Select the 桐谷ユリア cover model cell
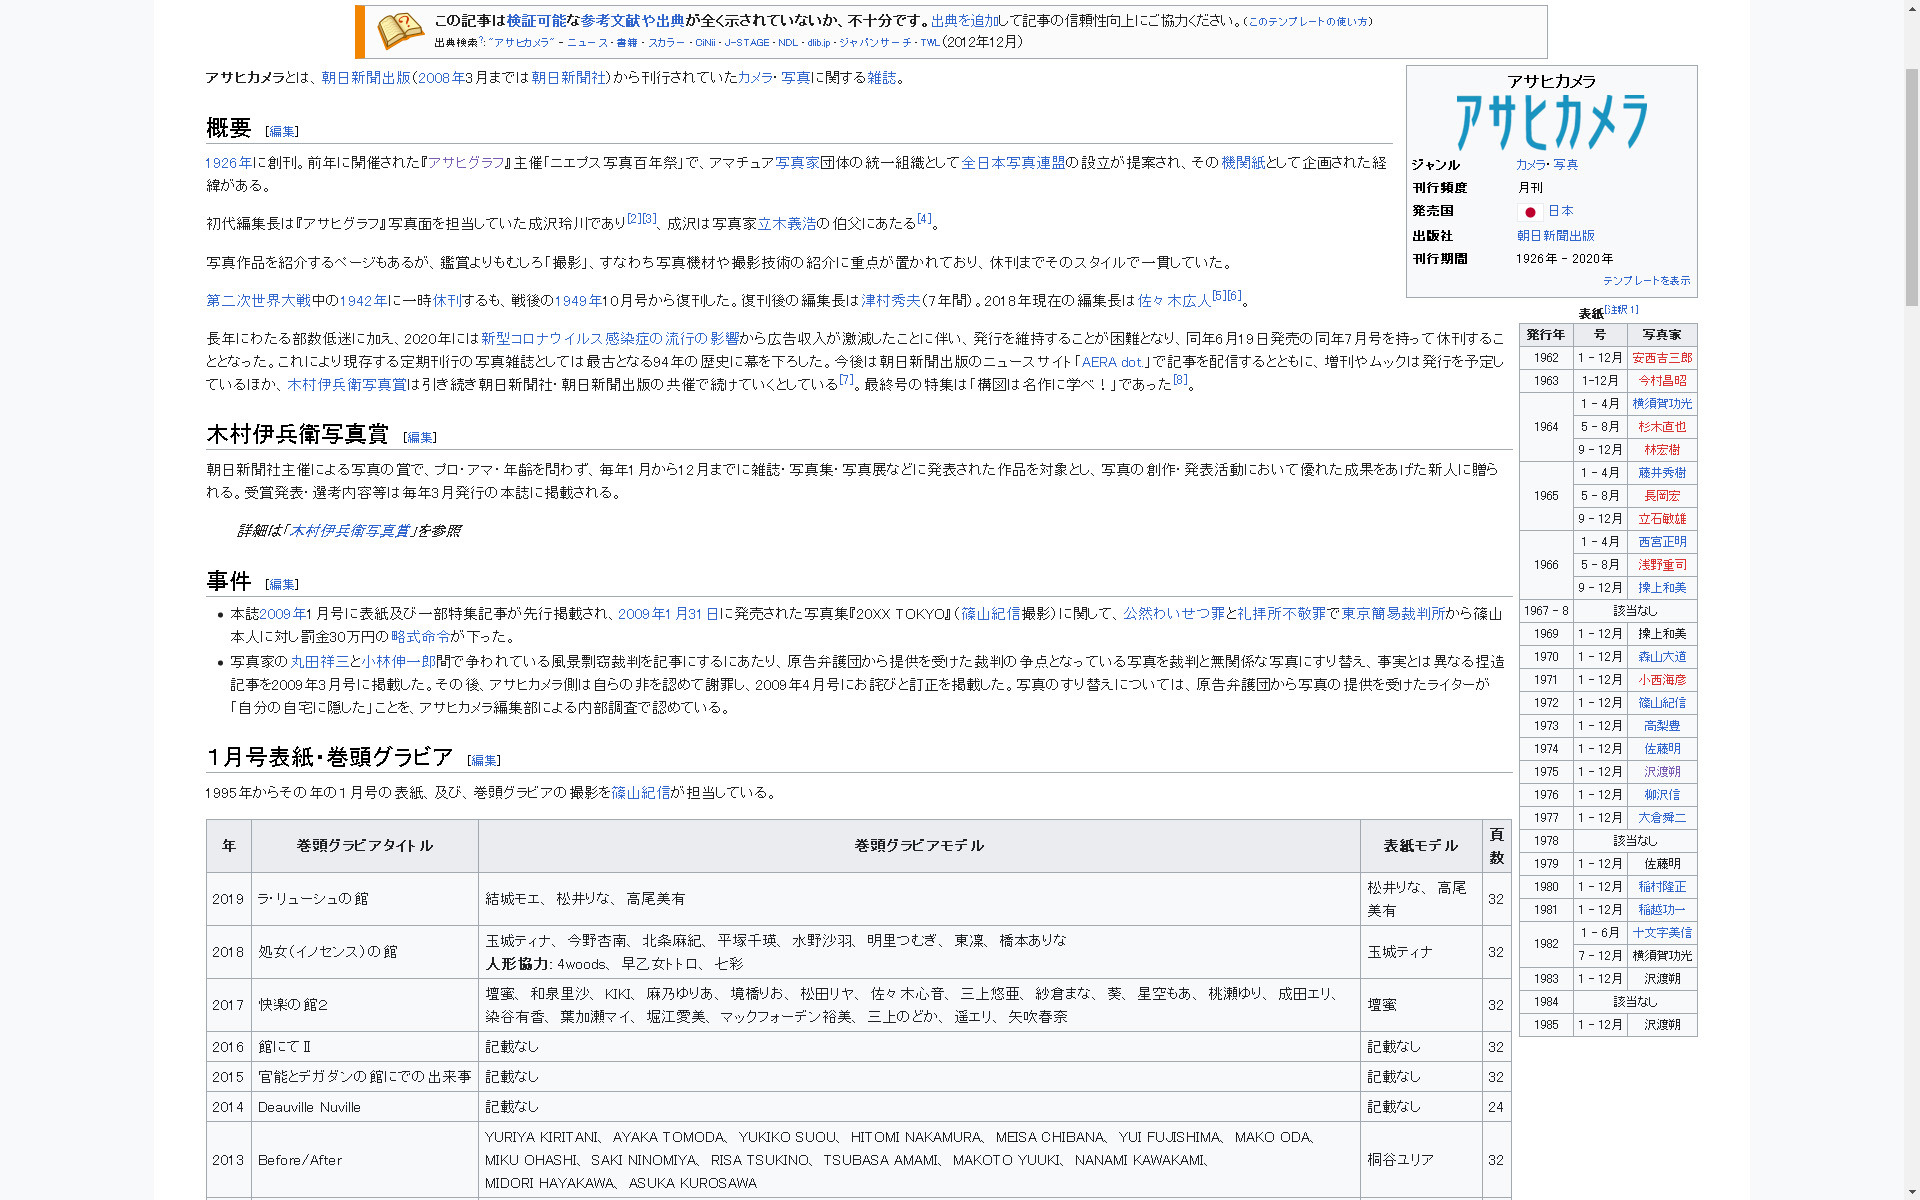The image size is (1920, 1200). click(1420, 1160)
